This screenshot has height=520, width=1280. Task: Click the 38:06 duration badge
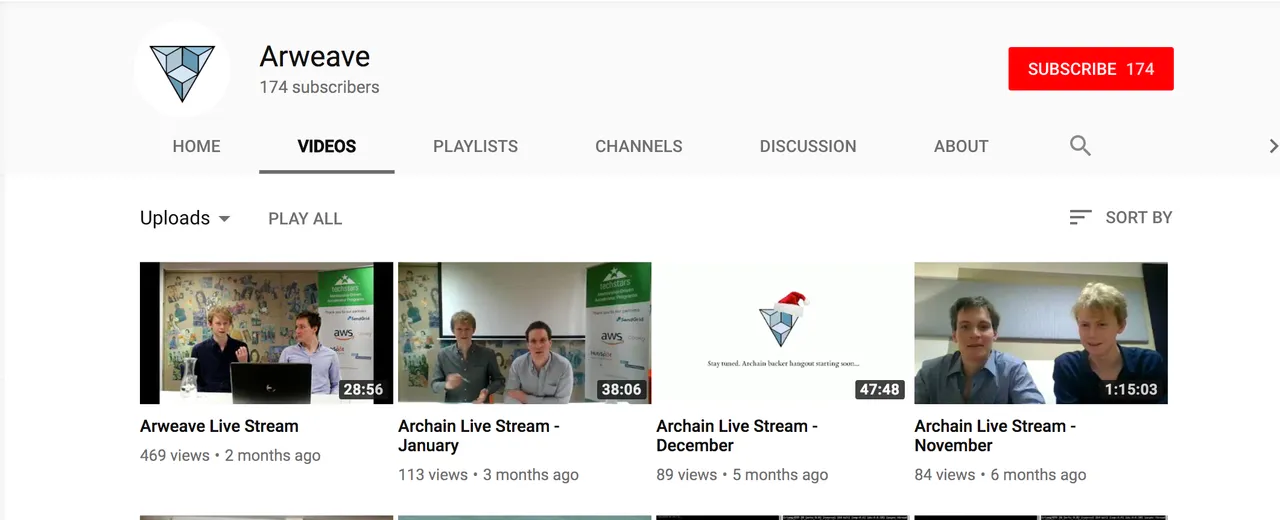(x=621, y=389)
